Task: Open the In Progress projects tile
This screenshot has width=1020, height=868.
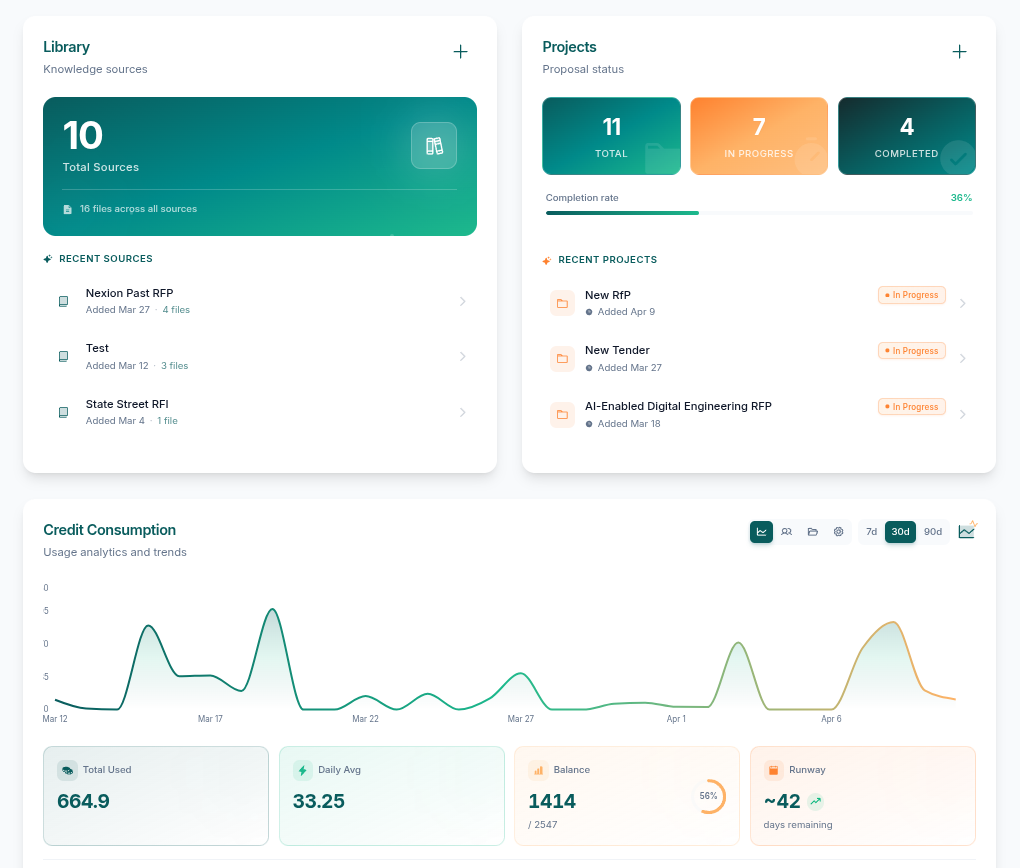Action: point(759,136)
